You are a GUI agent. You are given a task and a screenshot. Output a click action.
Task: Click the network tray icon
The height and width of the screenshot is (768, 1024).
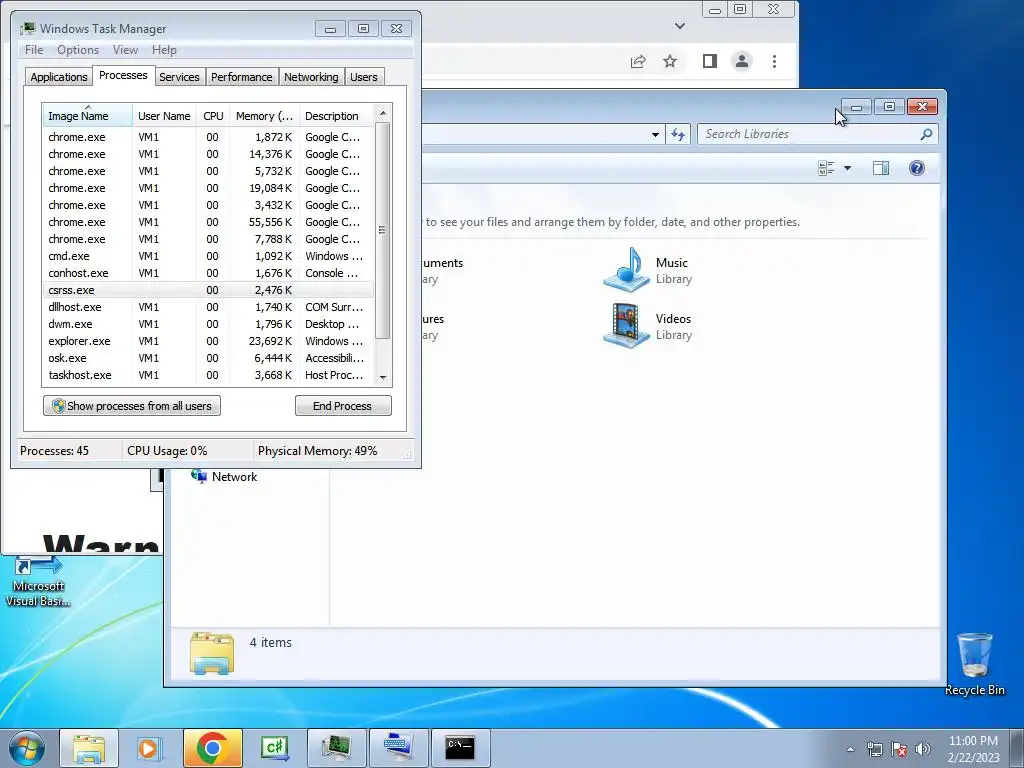click(x=874, y=749)
